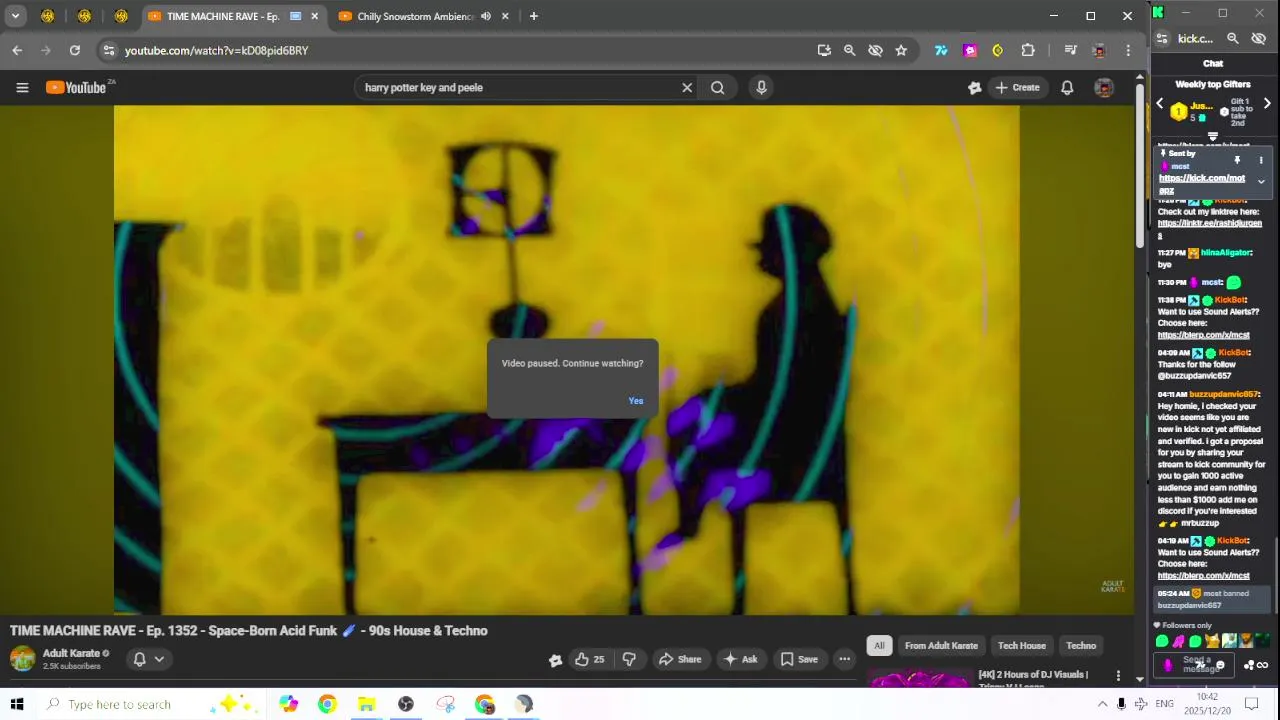The image size is (1280, 720).
Task: Expand the pinned kick.com message chevron
Action: click(x=1261, y=182)
